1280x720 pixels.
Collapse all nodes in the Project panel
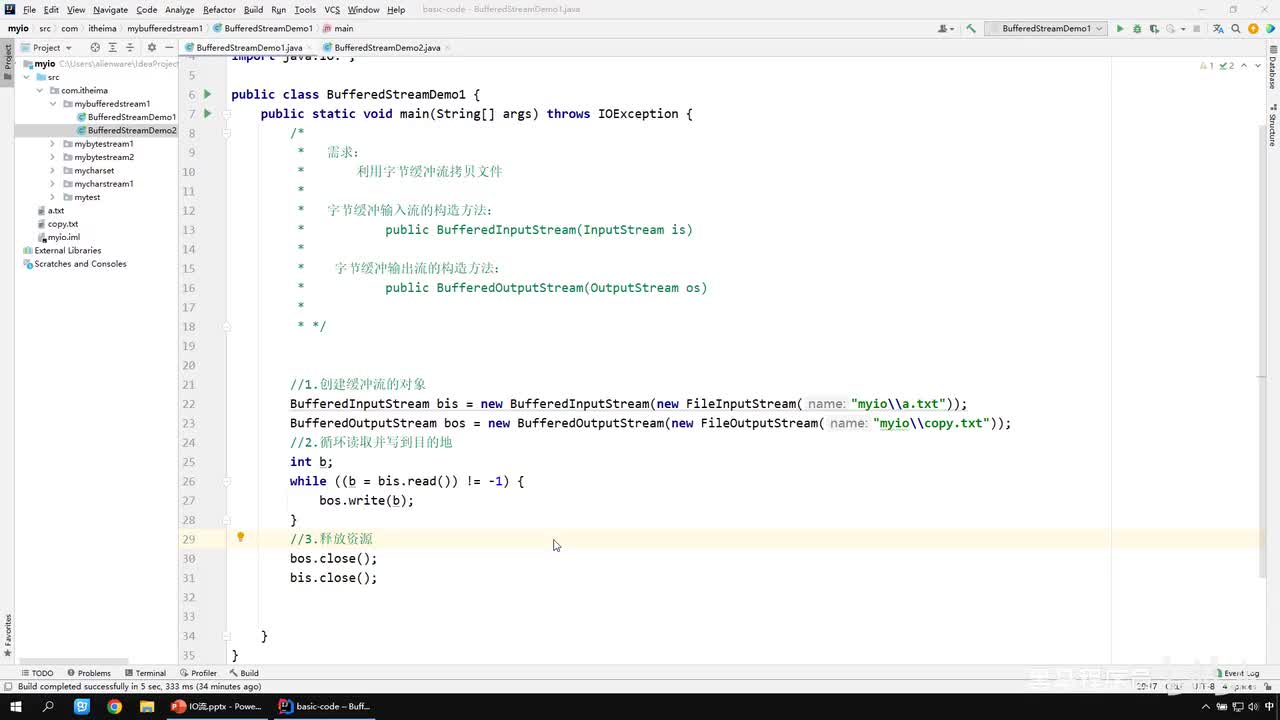[130, 47]
